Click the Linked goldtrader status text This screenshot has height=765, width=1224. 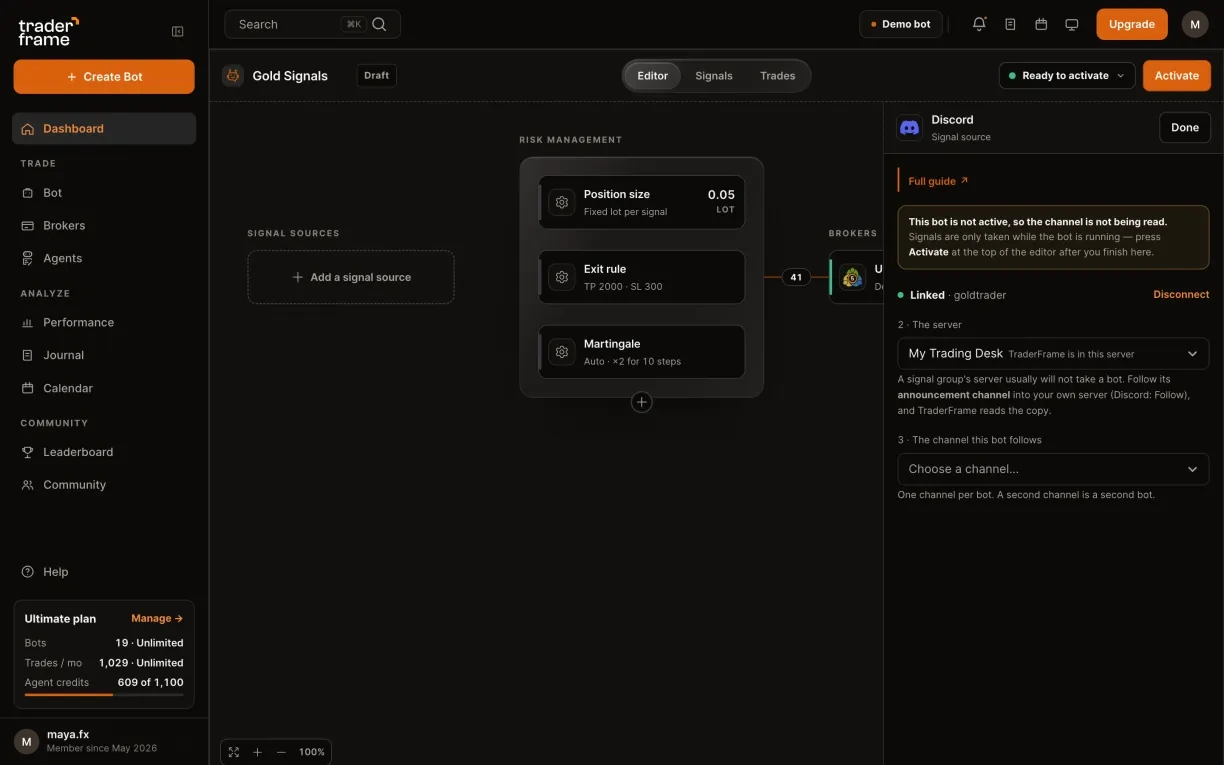tap(952, 295)
